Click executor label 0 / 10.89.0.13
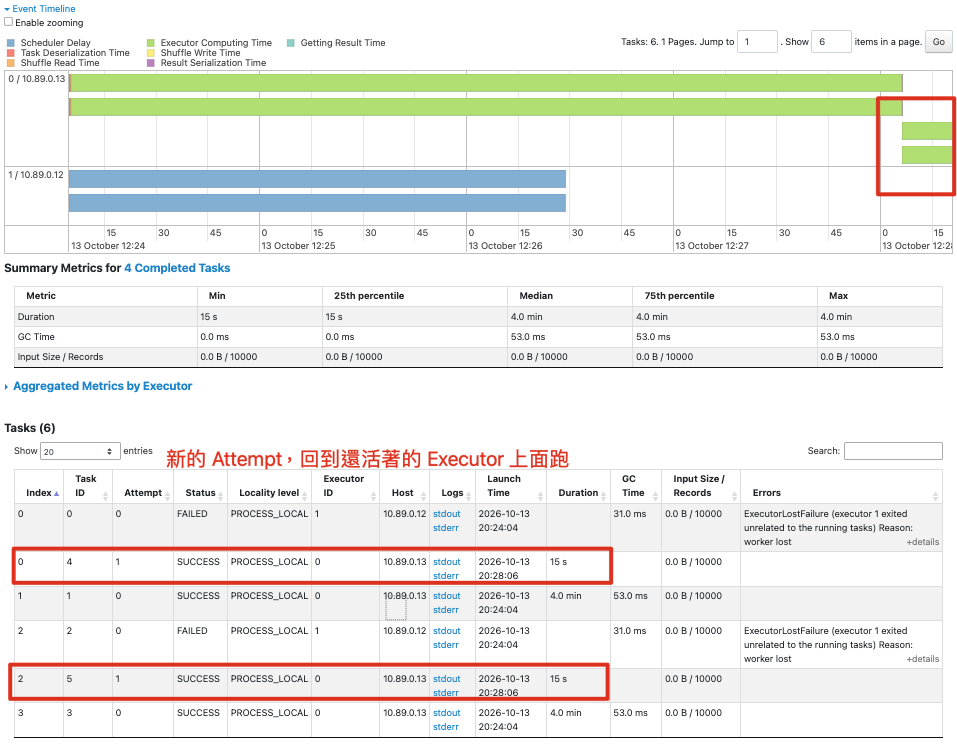Image resolution: width=957 pixels, height=744 pixels. tap(37, 79)
